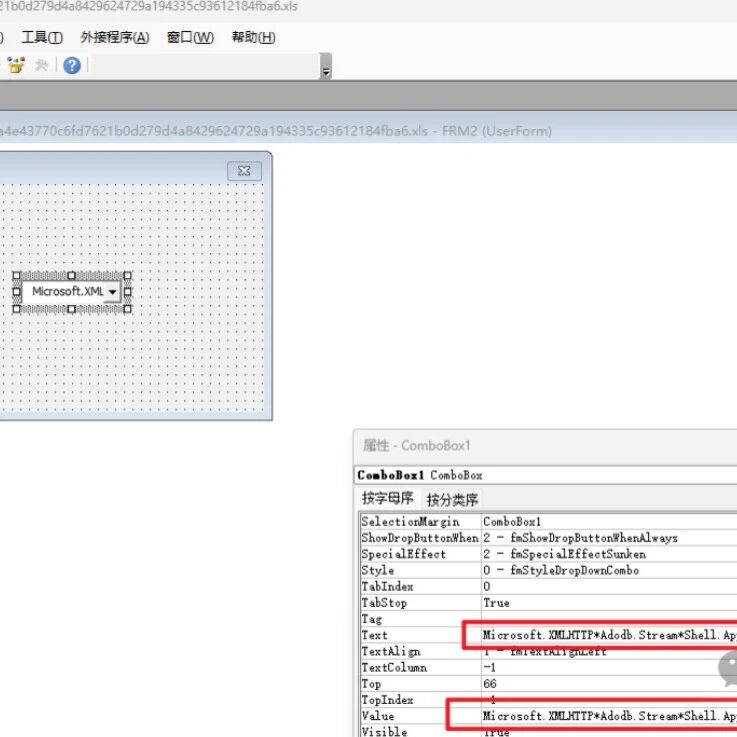The image size is (737, 737).
Task: Click the True value of TabStop
Action: click(496, 603)
